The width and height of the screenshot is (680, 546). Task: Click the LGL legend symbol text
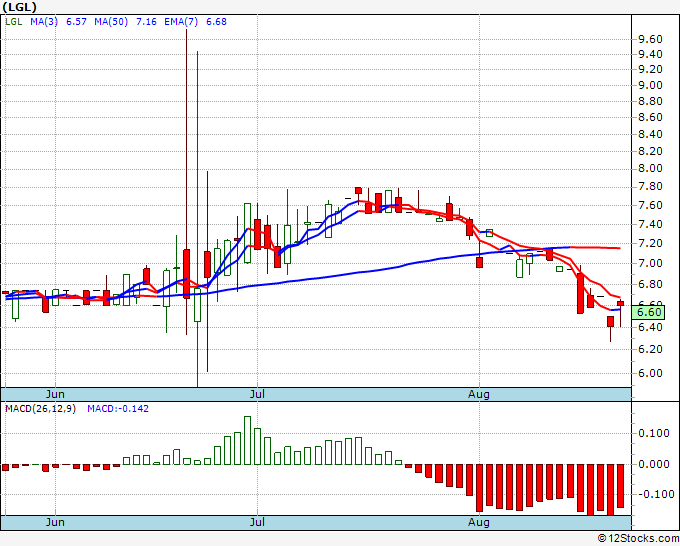pos(13,20)
